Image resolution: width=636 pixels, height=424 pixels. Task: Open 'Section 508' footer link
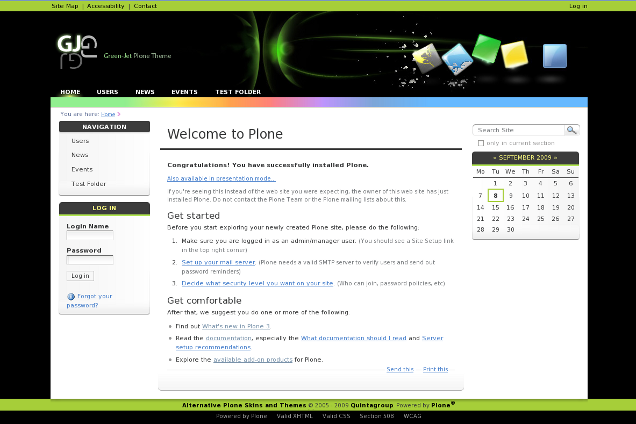pyautogui.click(x=377, y=416)
